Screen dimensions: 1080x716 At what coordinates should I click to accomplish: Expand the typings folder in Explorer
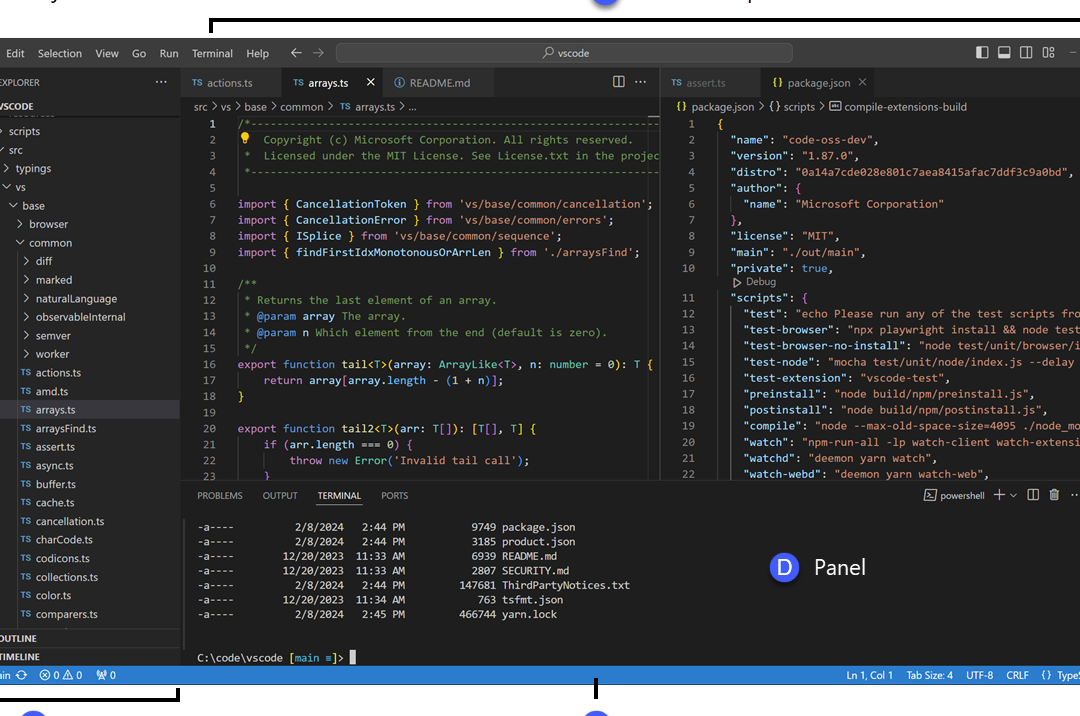coord(33,168)
